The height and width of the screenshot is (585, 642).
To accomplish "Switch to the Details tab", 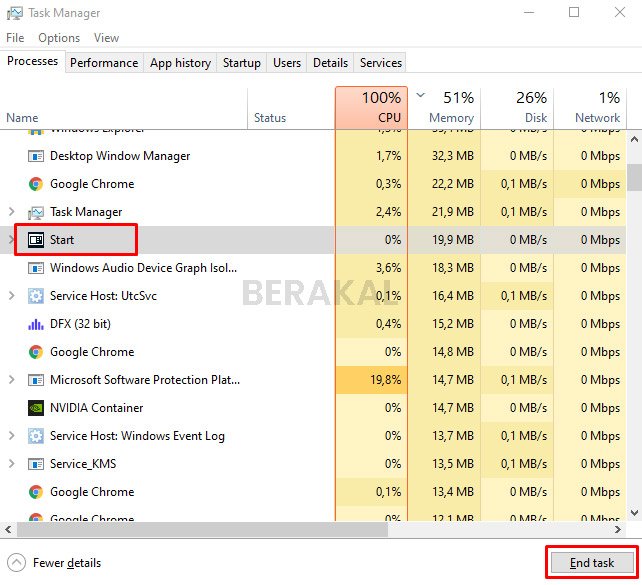I will [x=330, y=63].
